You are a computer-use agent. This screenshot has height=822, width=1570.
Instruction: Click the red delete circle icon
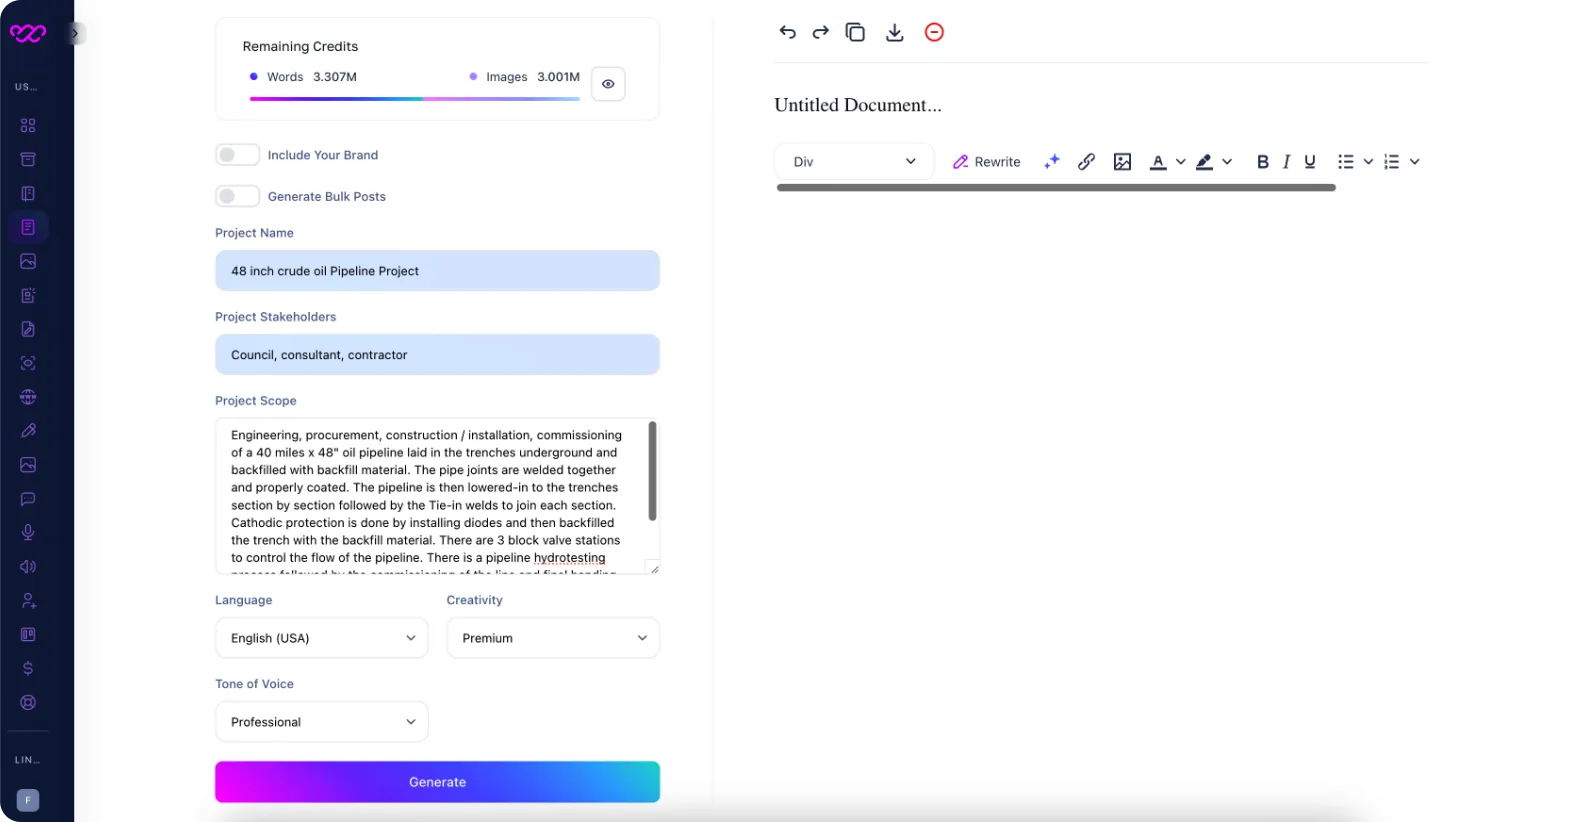(x=934, y=32)
